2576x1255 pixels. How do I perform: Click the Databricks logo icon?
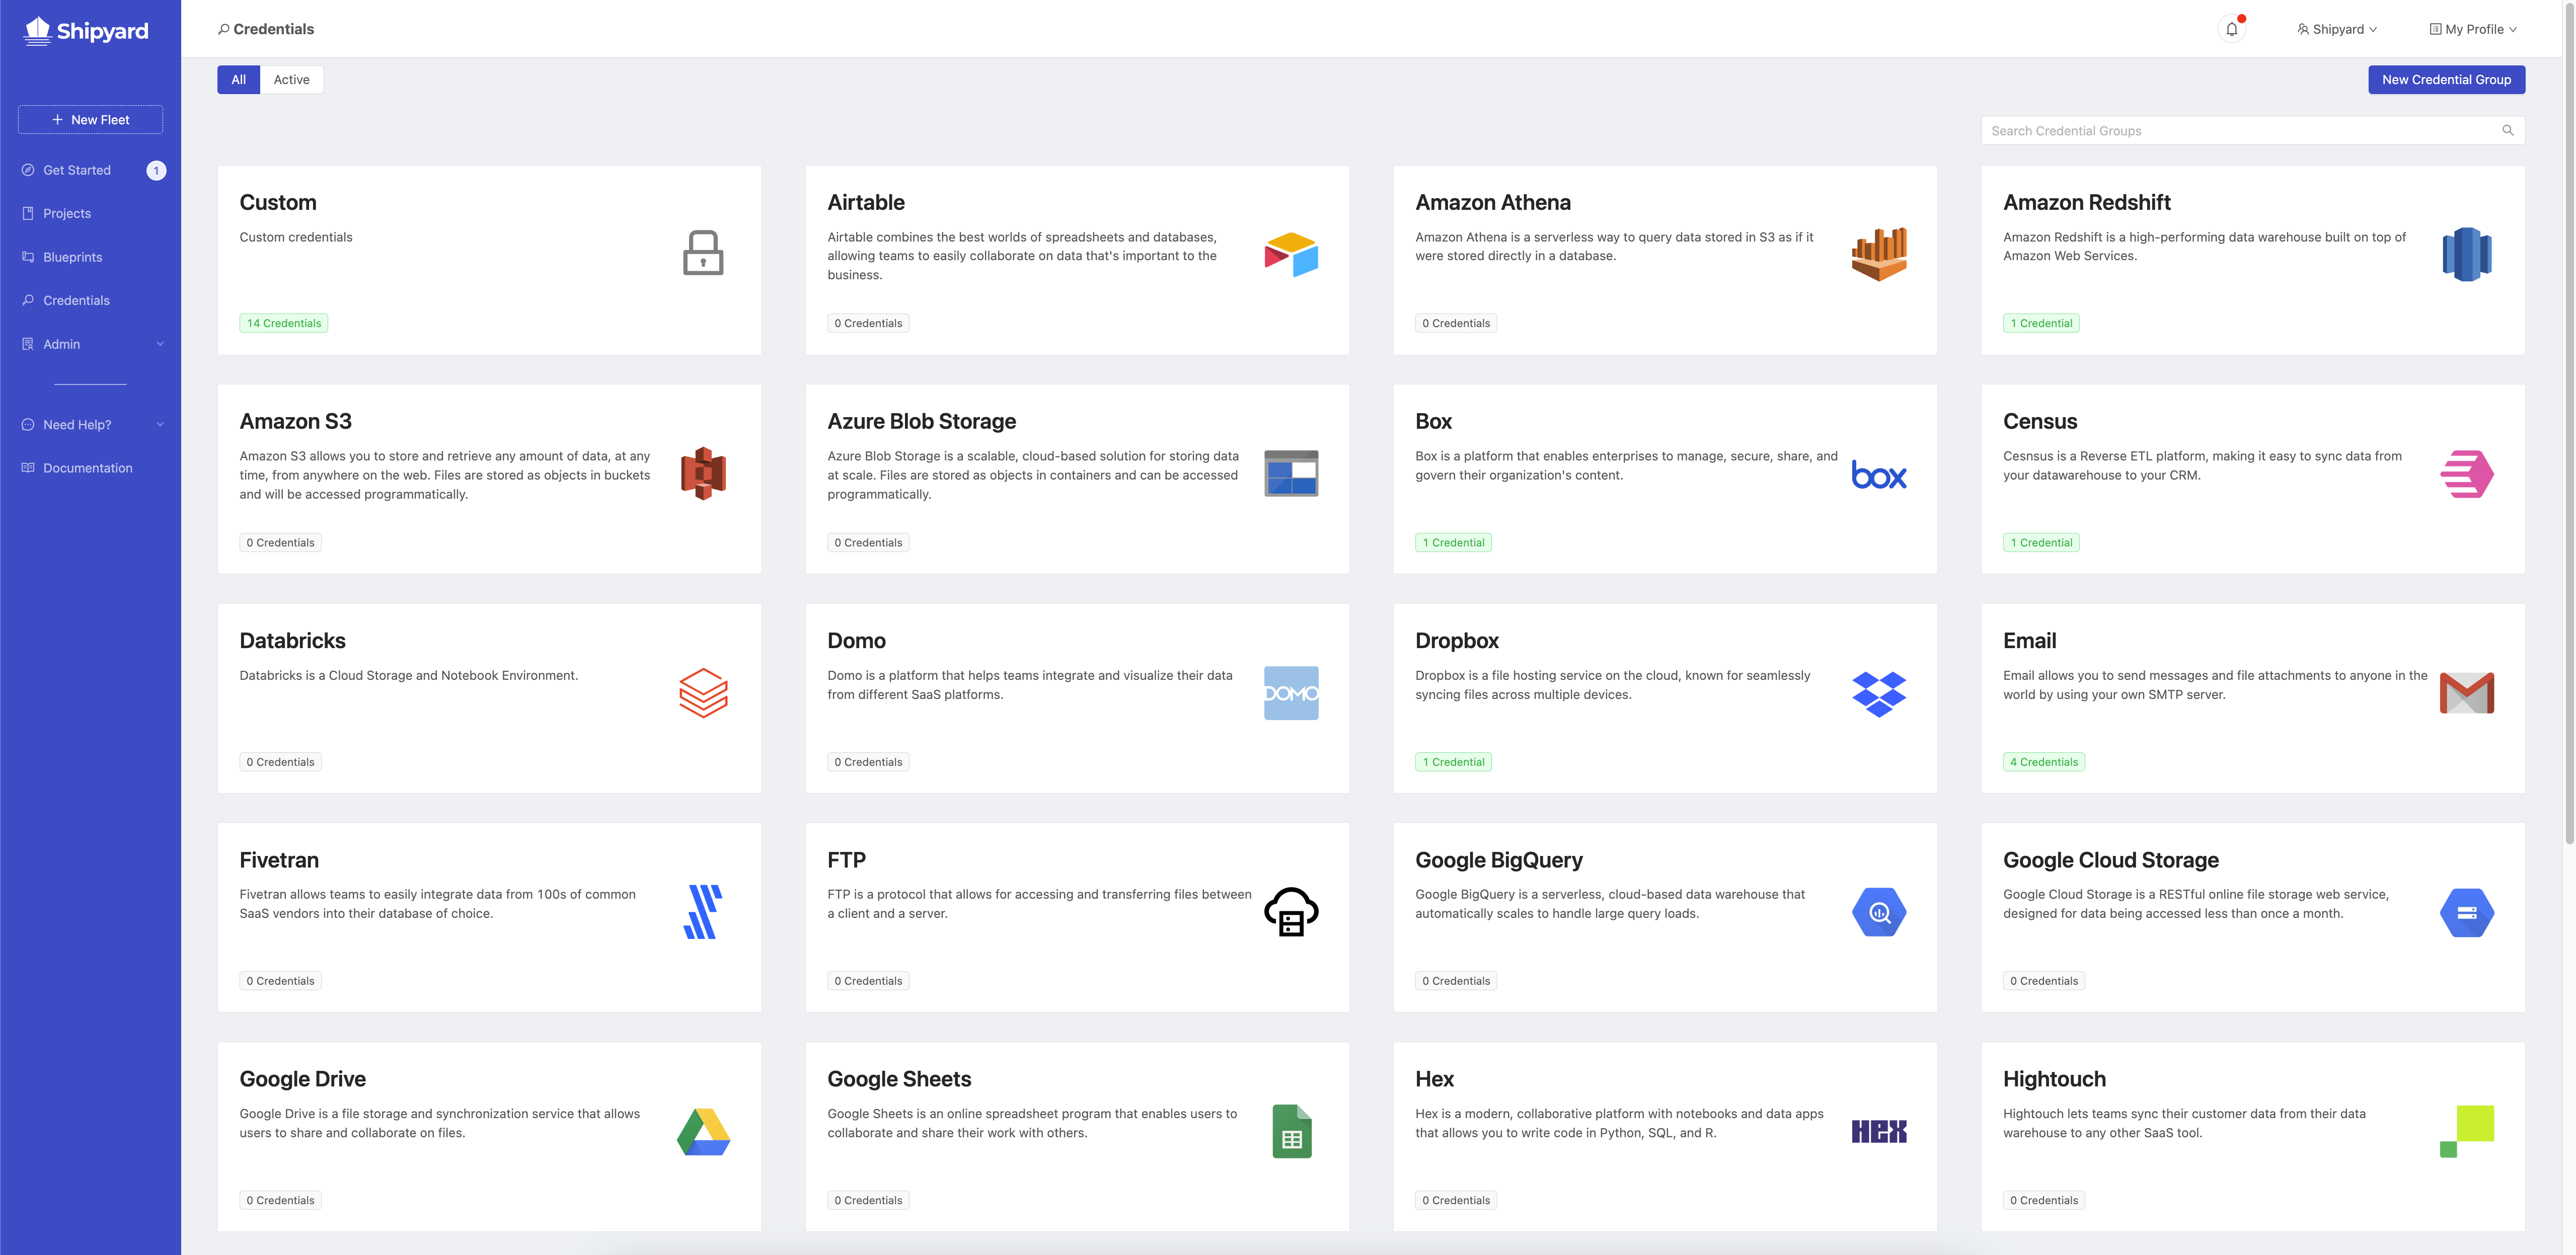[703, 693]
